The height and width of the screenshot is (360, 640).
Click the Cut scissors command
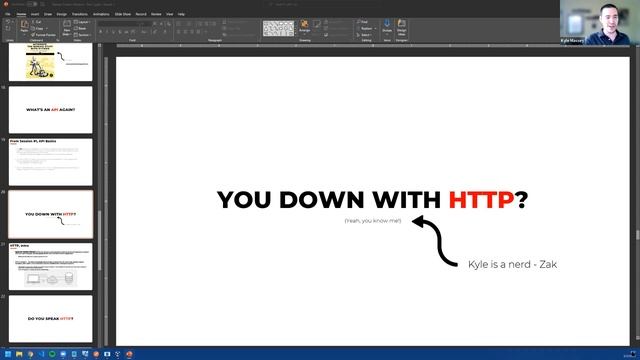tap(38, 22)
